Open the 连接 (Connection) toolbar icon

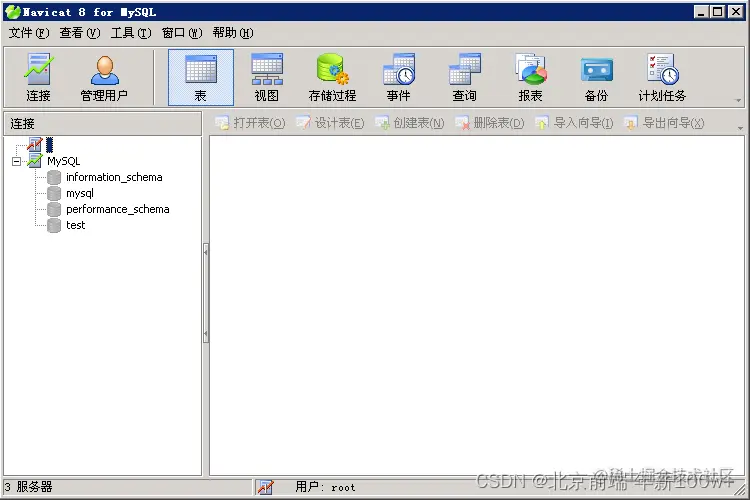(x=38, y=78)
